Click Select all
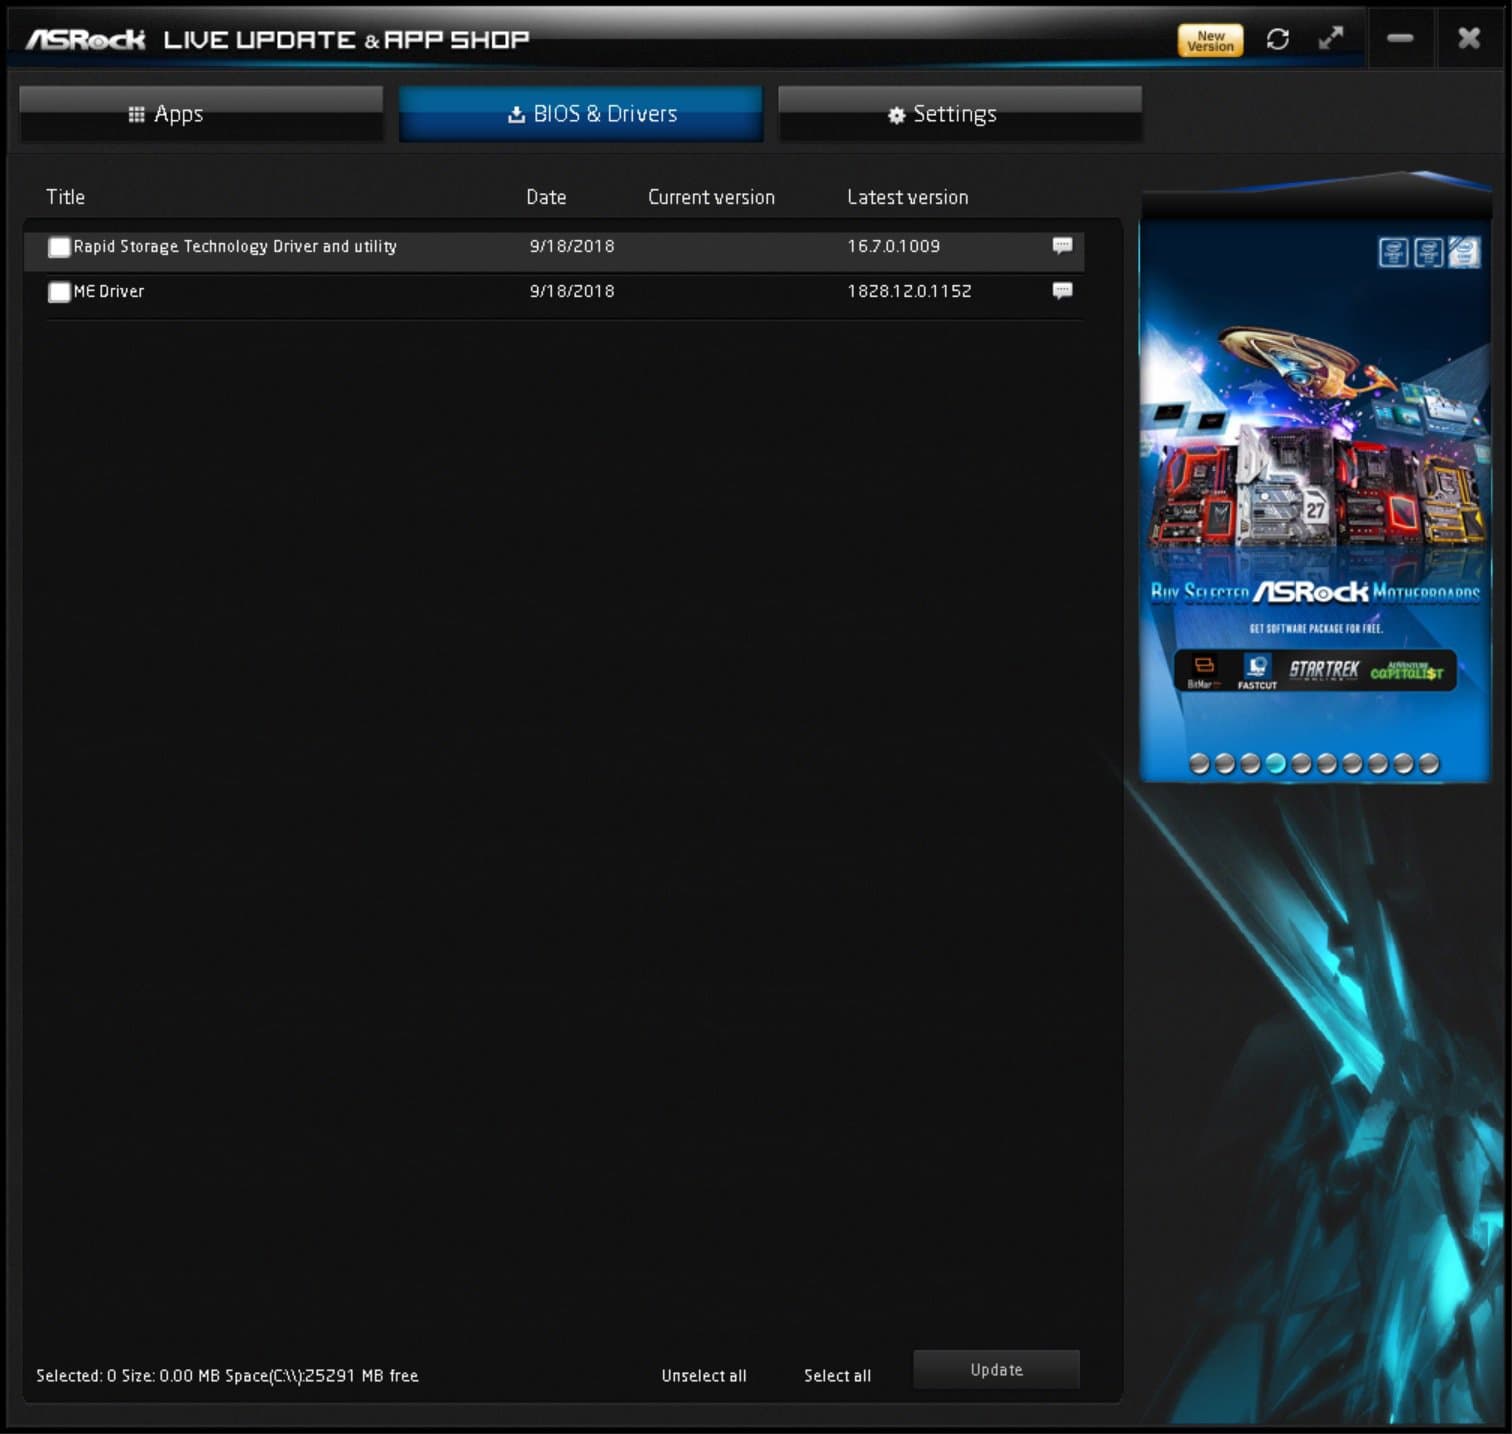This screenshot has height=1434, width=1512. point(837,1376)
